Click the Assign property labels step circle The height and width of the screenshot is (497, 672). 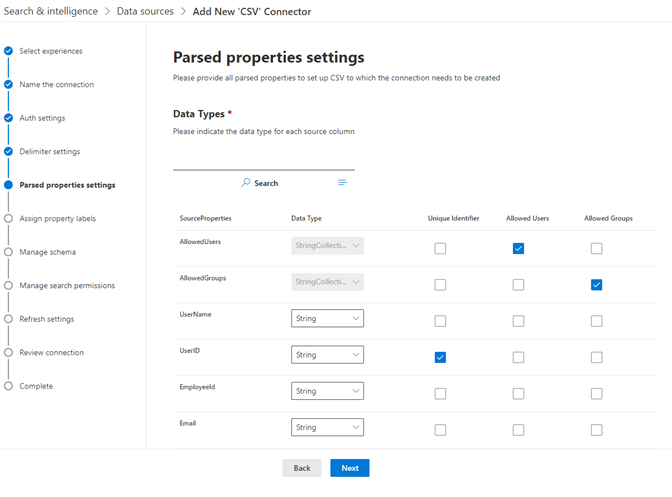9,218
